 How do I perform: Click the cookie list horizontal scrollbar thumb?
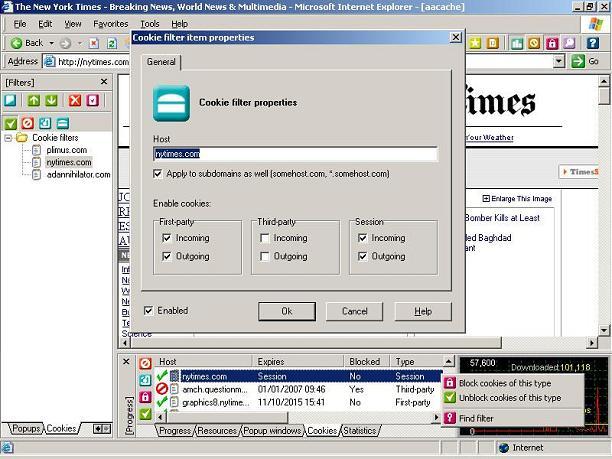228,417
